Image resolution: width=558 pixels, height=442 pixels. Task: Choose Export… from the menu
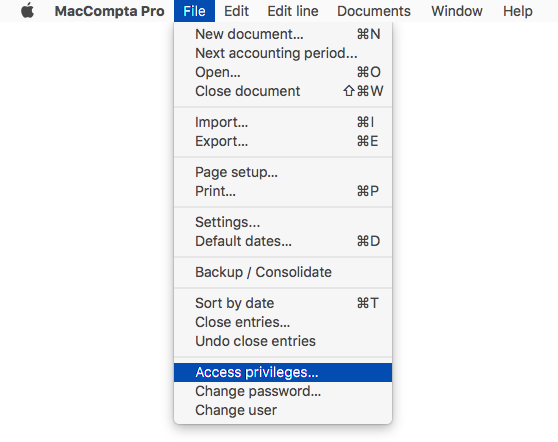283,141
